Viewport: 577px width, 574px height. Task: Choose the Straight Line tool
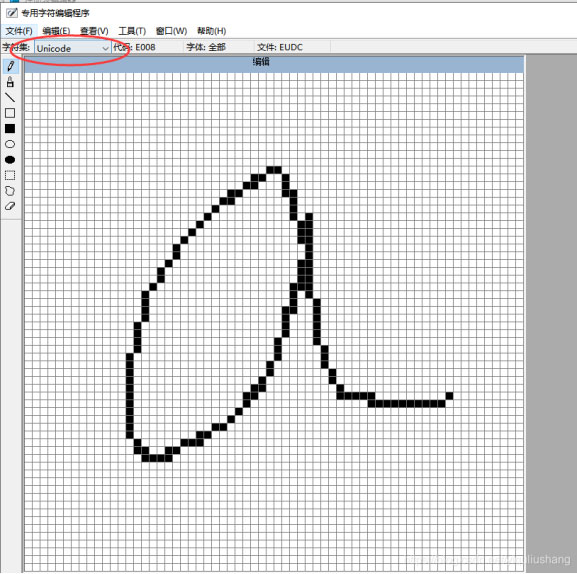10,98
